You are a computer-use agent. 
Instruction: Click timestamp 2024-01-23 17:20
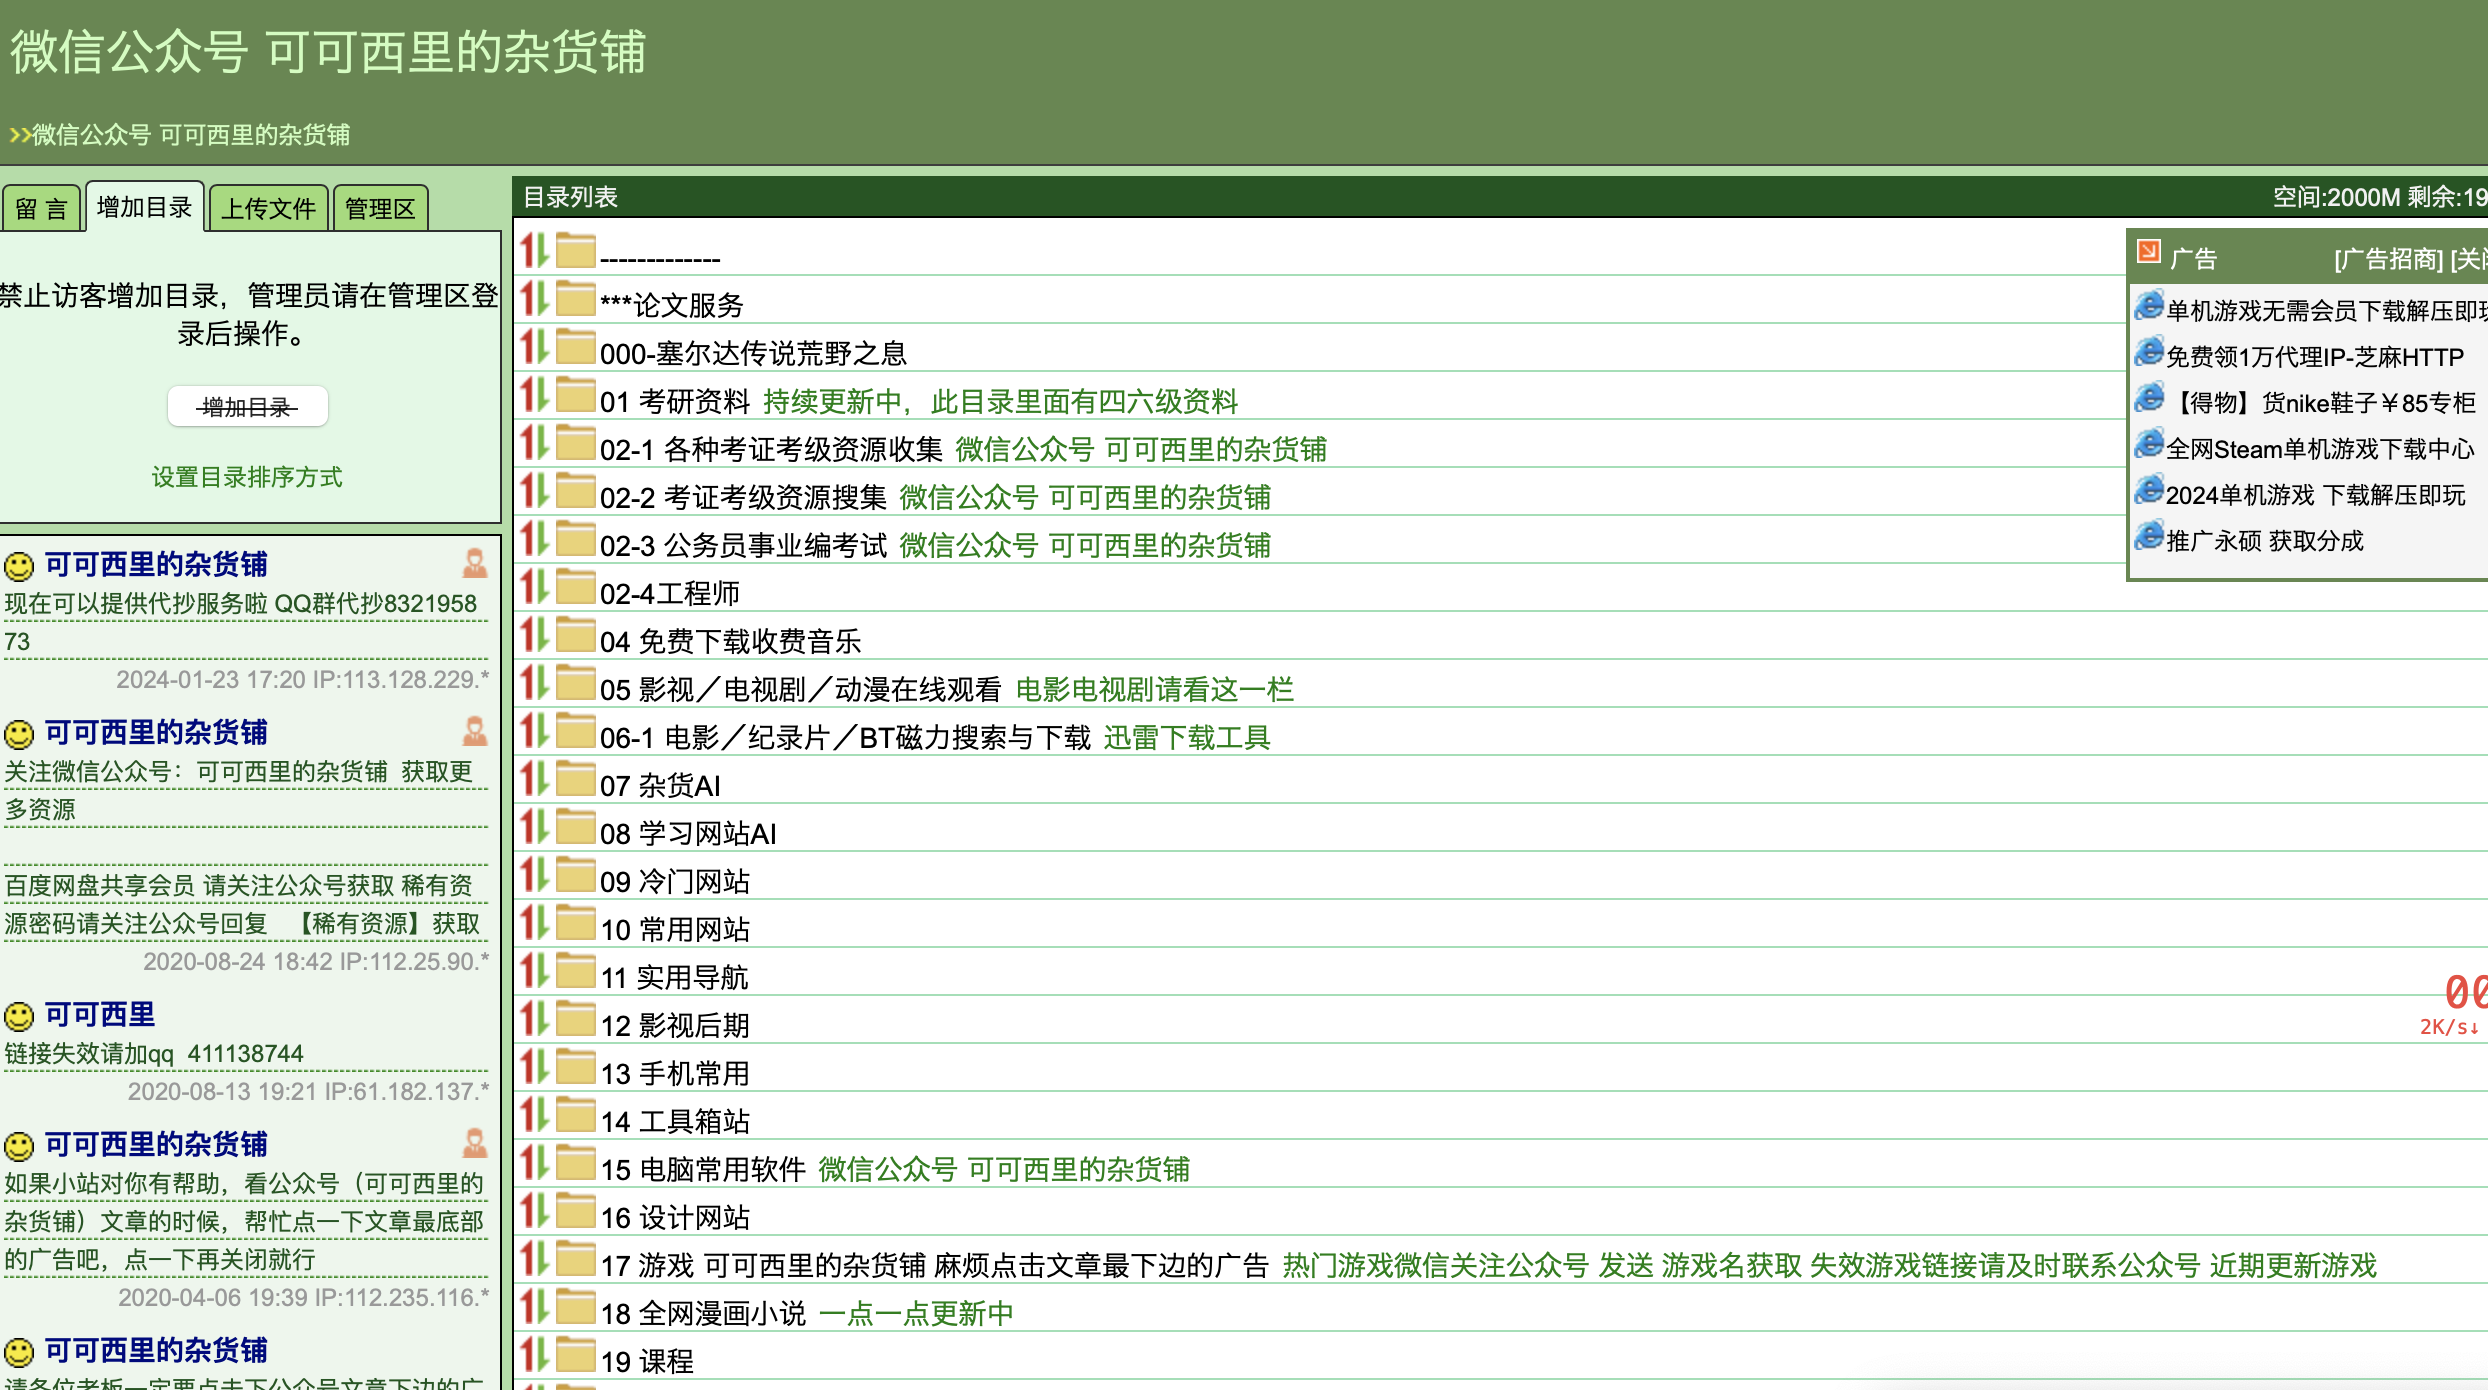[x=211, y=680]
